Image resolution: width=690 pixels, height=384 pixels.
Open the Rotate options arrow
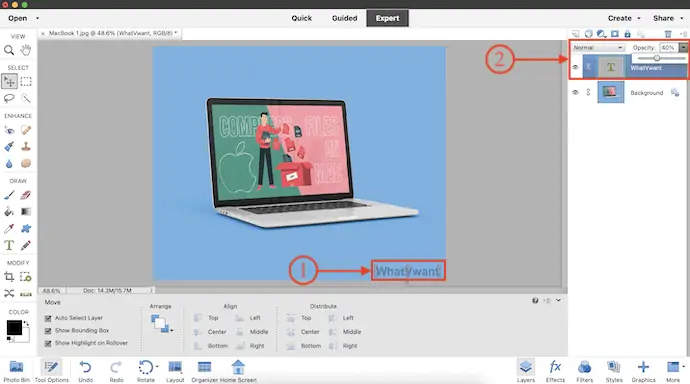click(x=157, y=366)
